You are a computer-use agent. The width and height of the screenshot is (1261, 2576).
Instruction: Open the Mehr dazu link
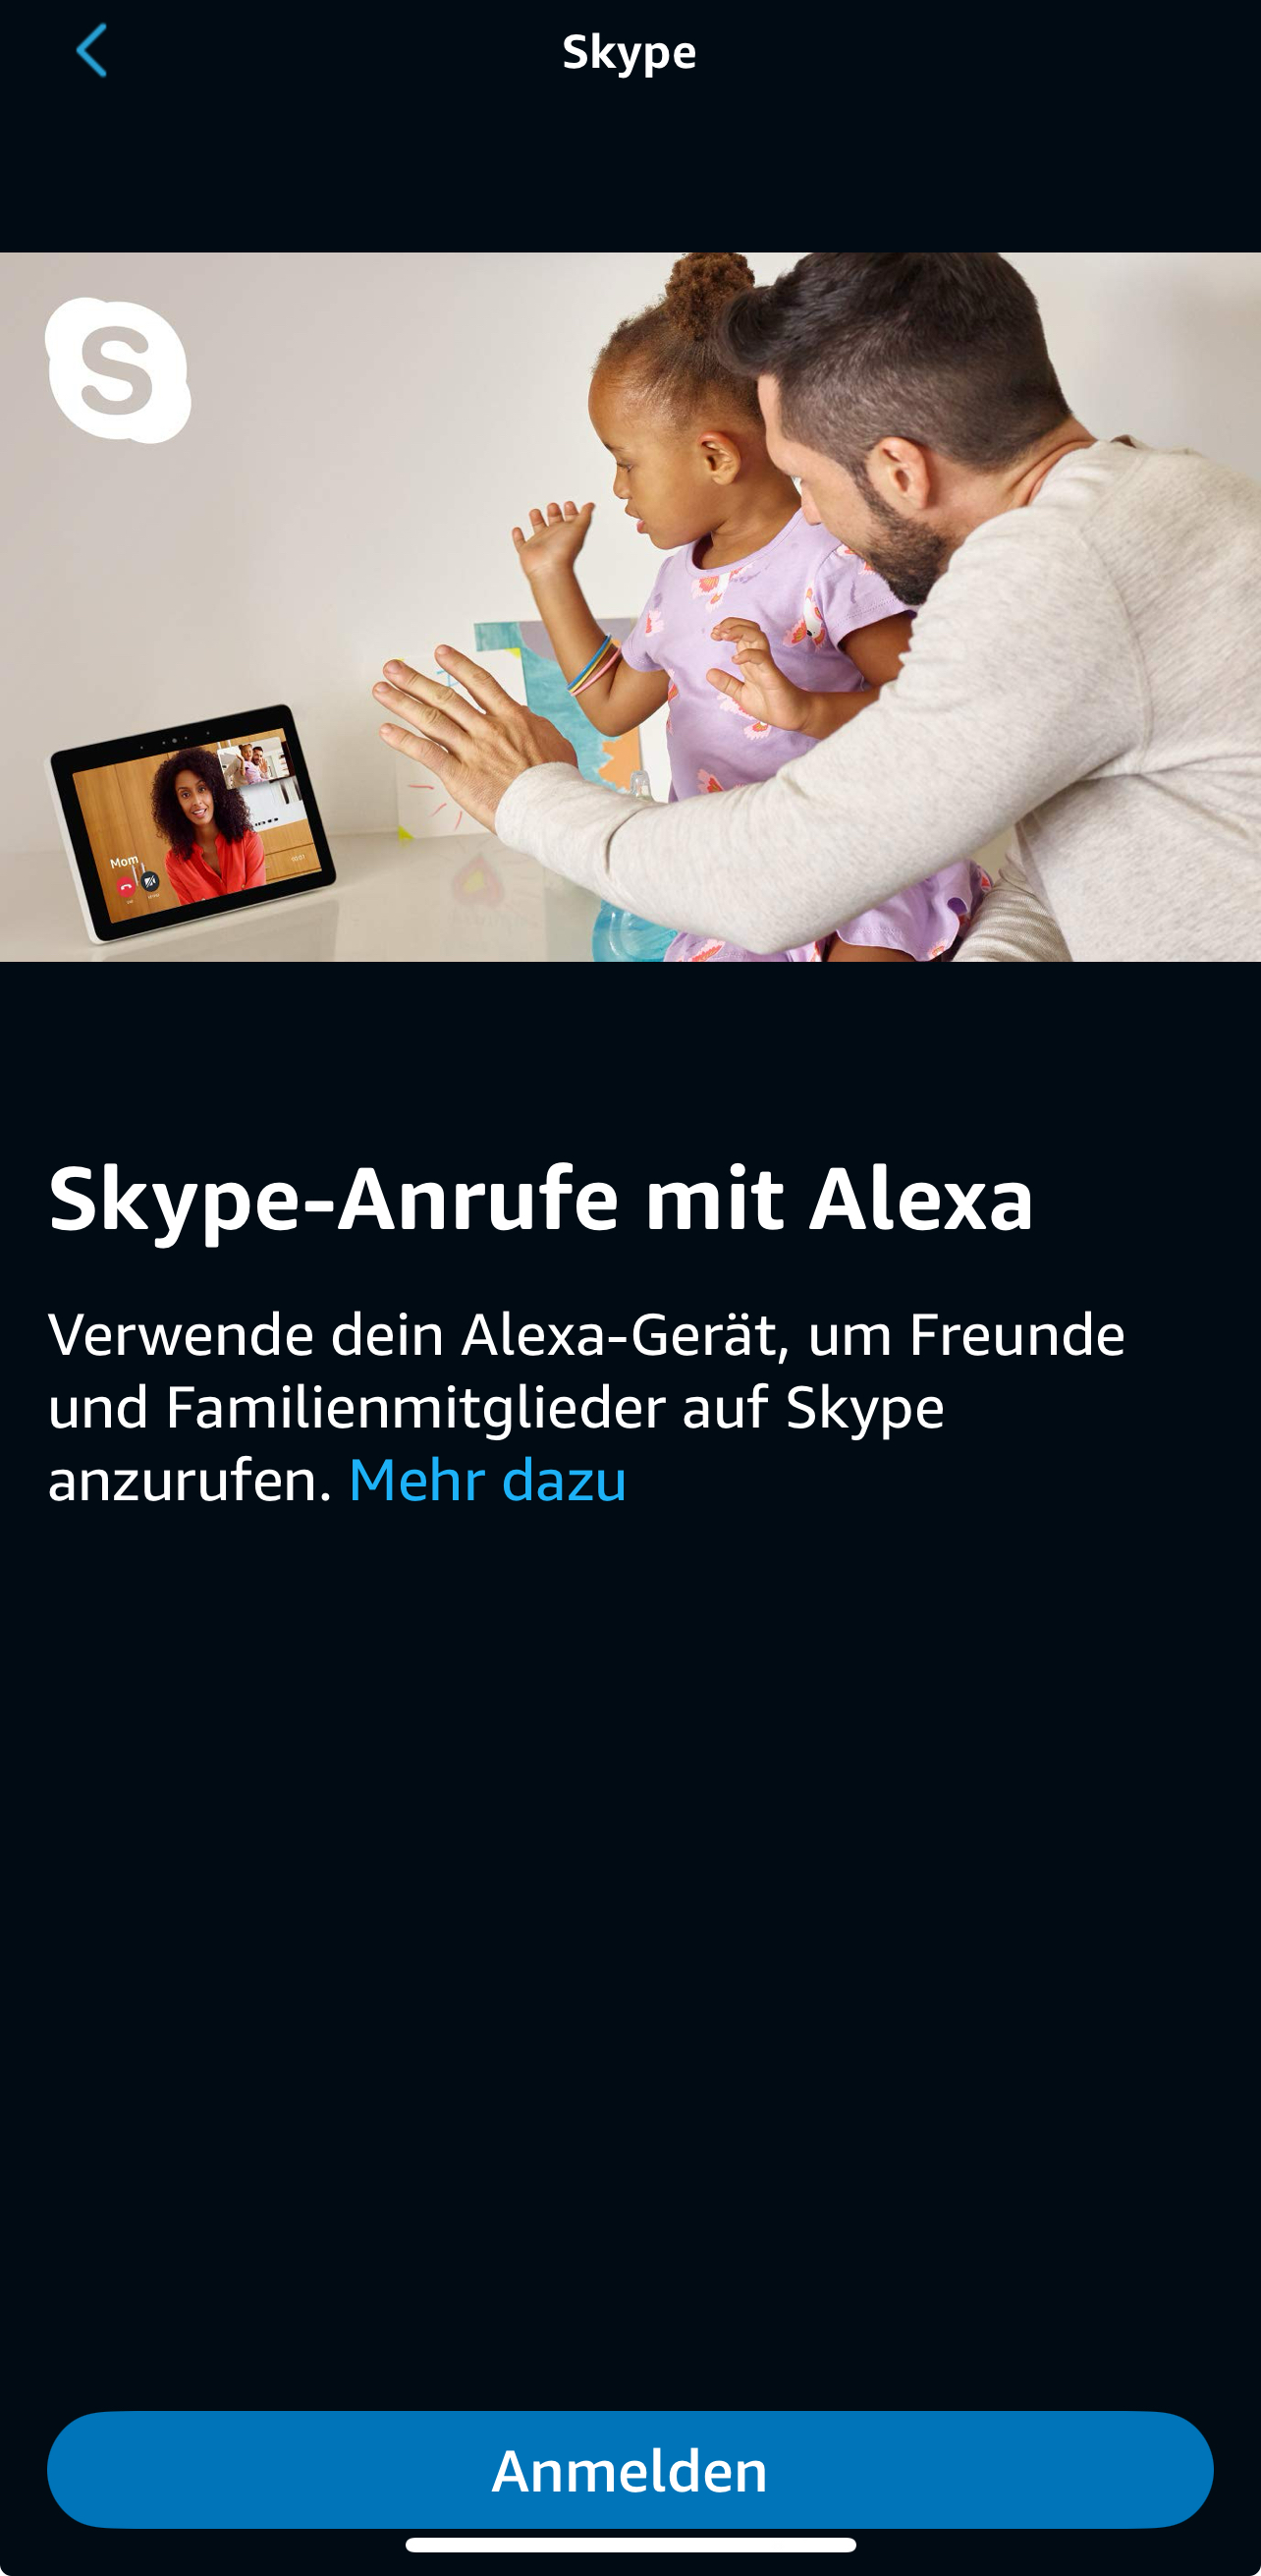[x=487, y=1479]
